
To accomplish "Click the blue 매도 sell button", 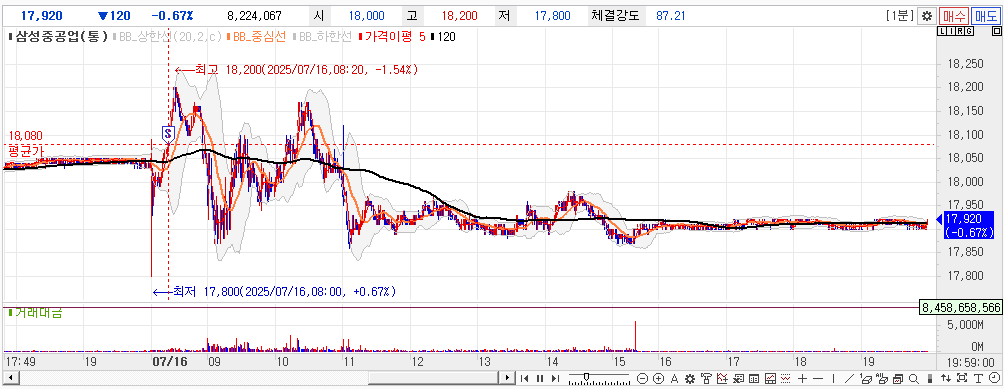I will point(987,16).
